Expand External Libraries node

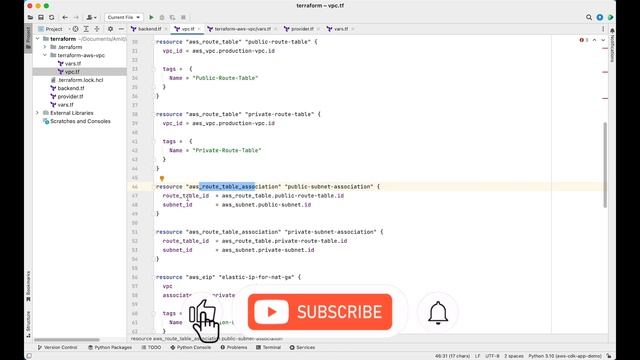click(38, 113)
